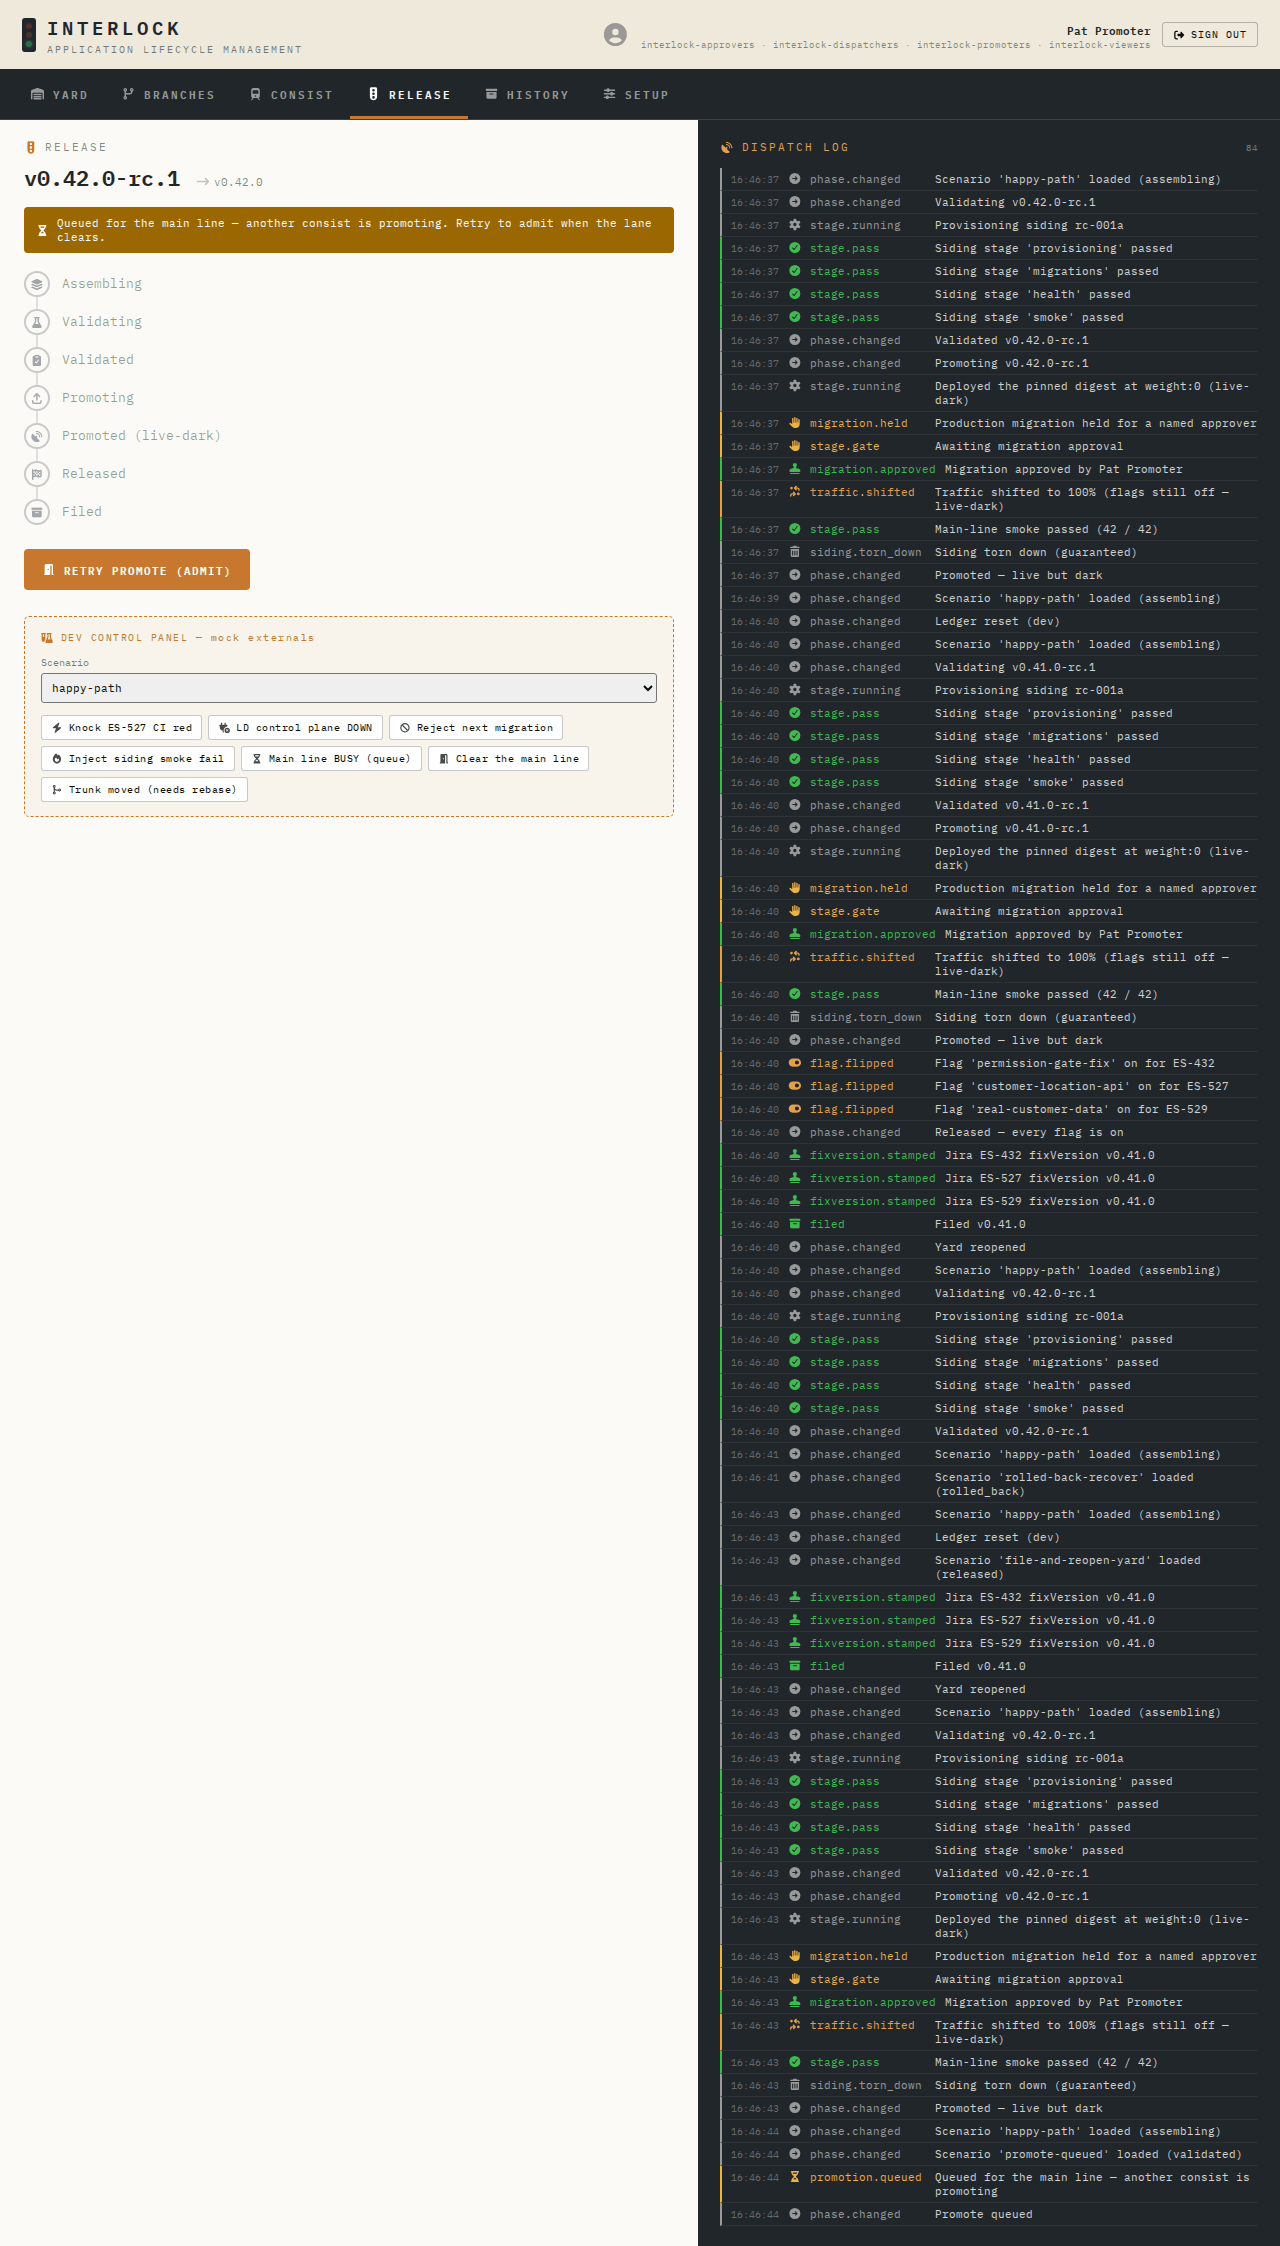1280x2246 pixels.
Task: Click LD control plane DOWN button
Action: point(295,728)
